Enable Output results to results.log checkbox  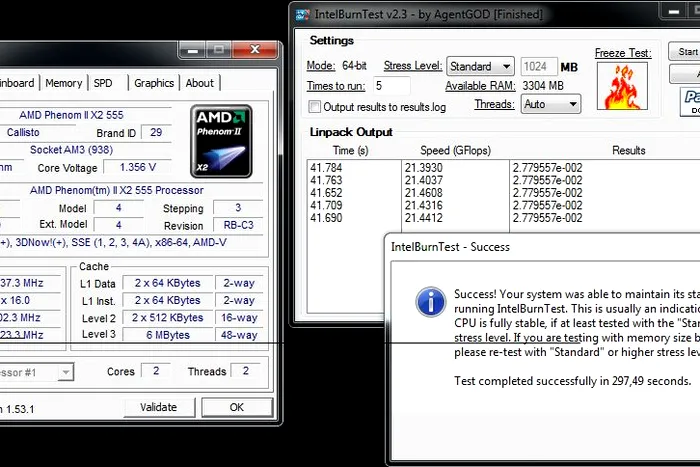[315, 106]
